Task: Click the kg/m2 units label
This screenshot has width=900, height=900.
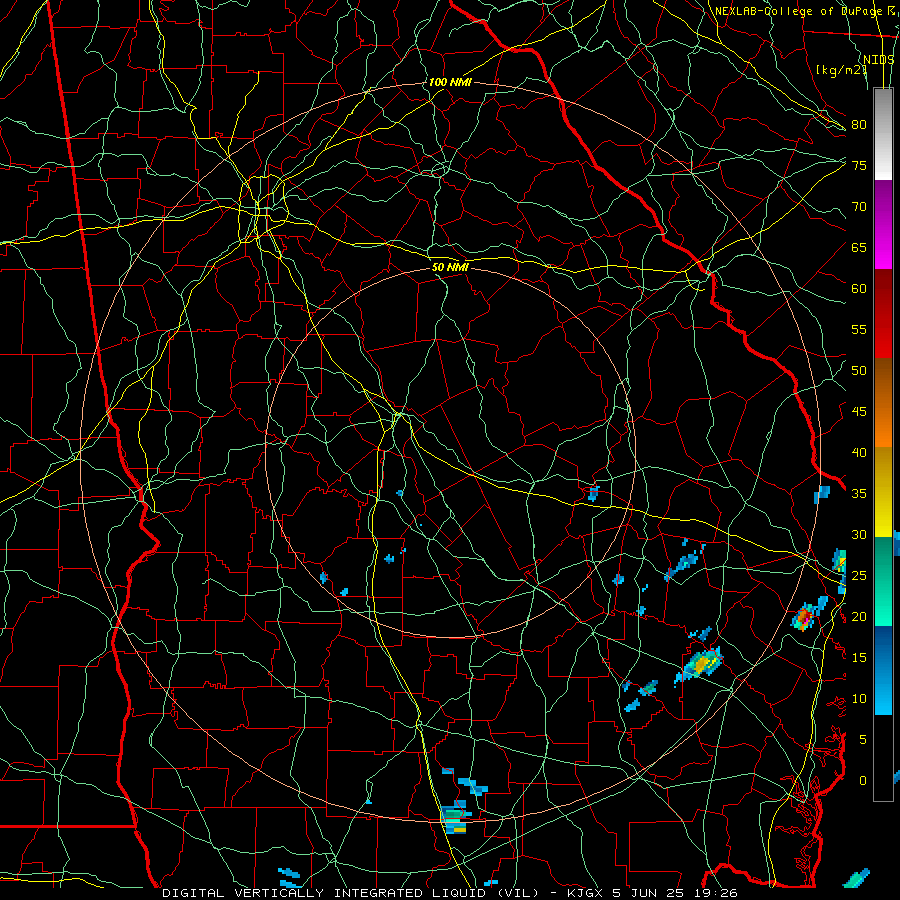Action: click(841, 70)
